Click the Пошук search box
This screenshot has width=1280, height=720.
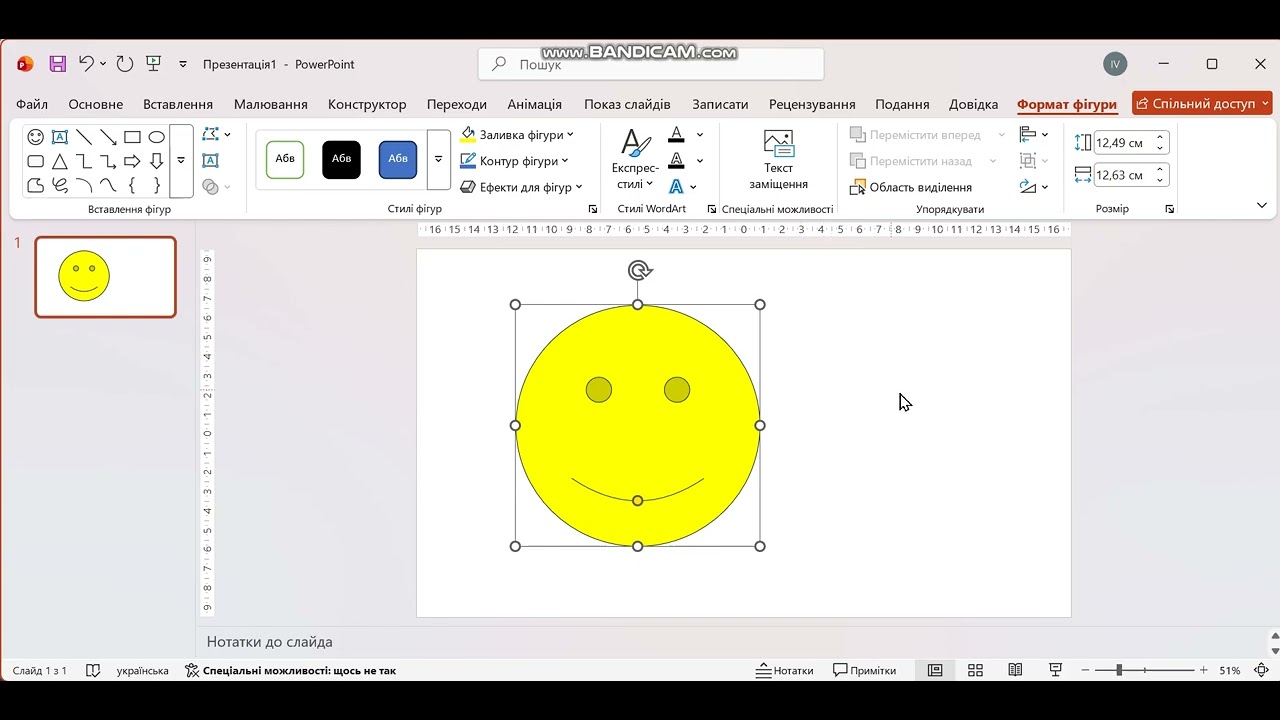[651, 64]
